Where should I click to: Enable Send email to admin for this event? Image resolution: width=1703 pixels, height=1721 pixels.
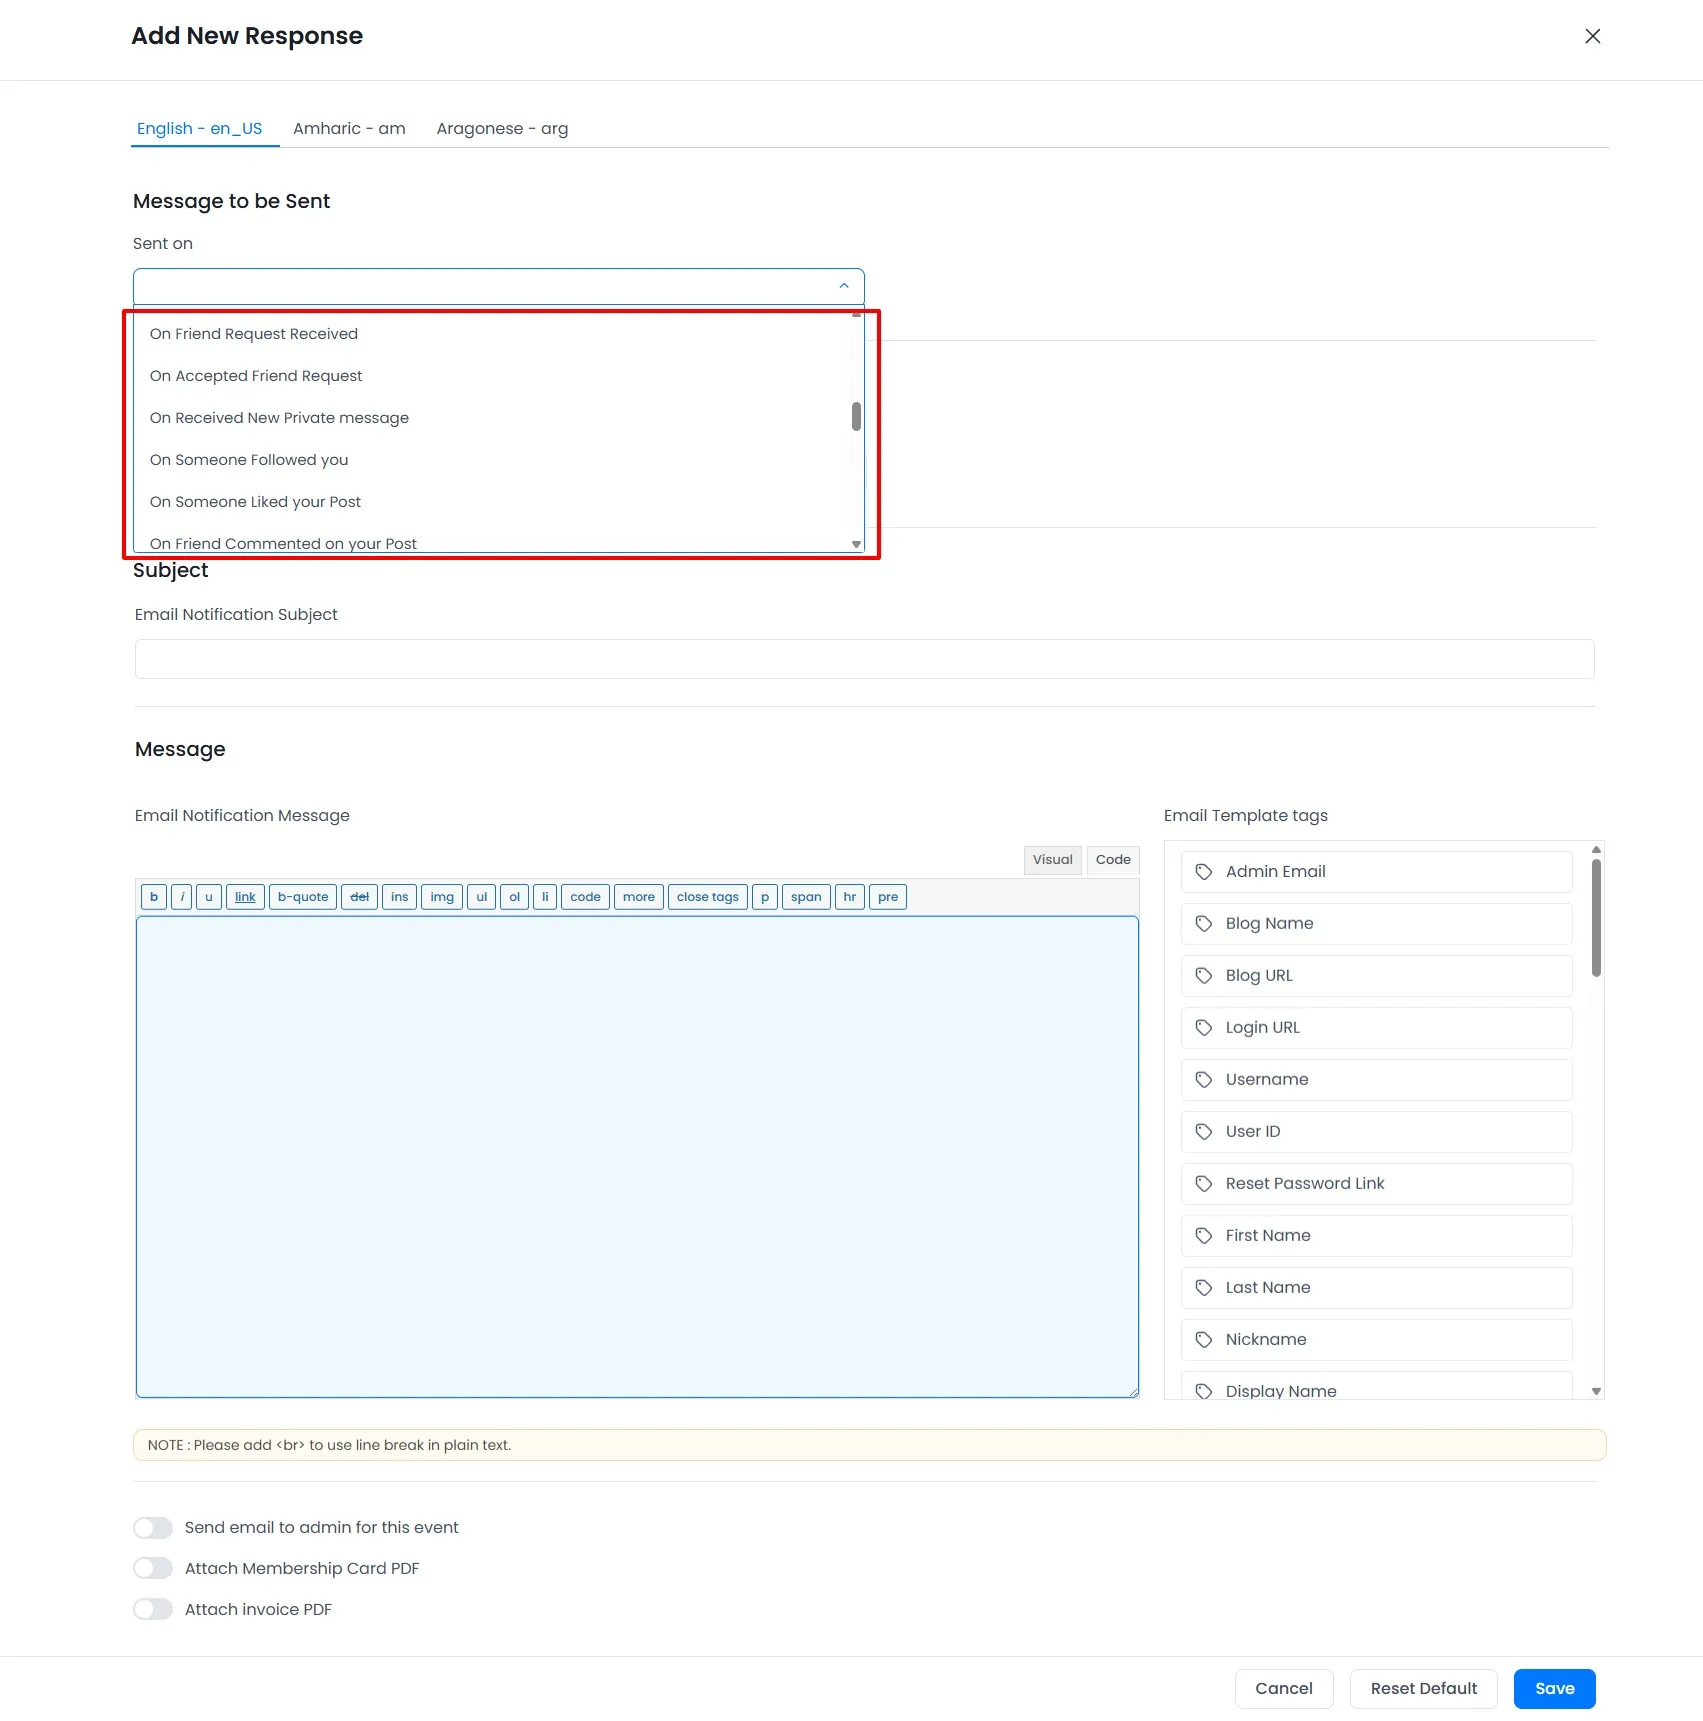pyautogui.click(x=153, y=1527)
